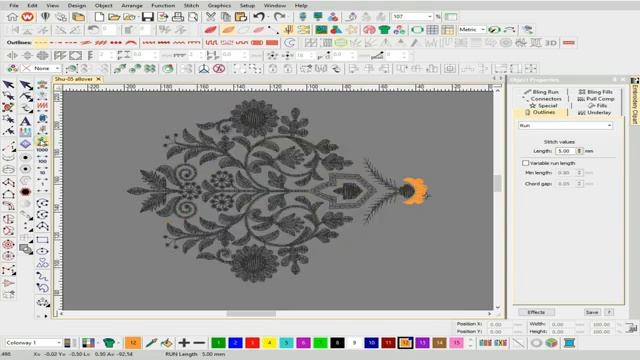Select the Ellipse shape tool
Image resolution: width=640 pixels, height=360 pixels.
pyautogui.click(x=42, y=251)
